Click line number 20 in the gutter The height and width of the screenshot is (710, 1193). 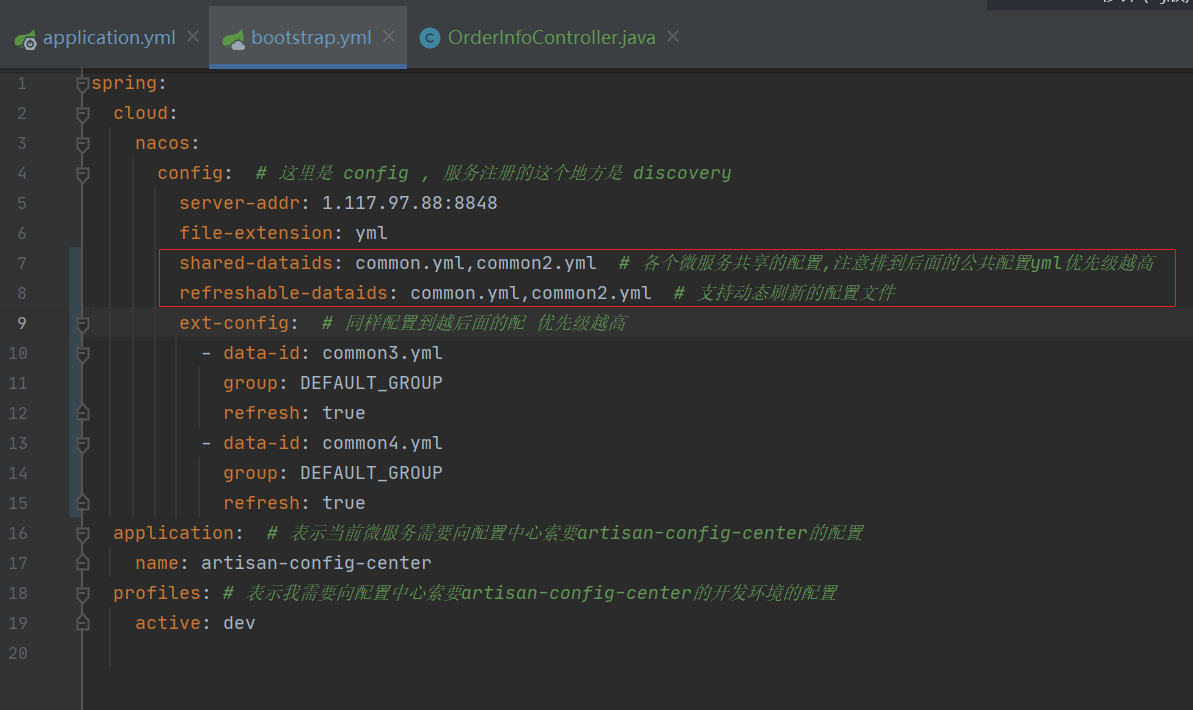[x=17, y=653]
